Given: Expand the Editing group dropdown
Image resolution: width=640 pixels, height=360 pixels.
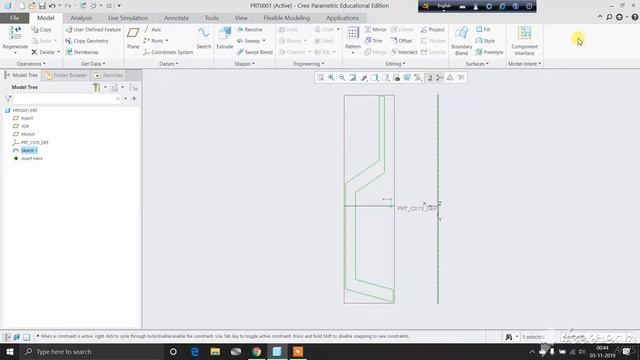Looking at the screenshot, I should tap(396, 64).
